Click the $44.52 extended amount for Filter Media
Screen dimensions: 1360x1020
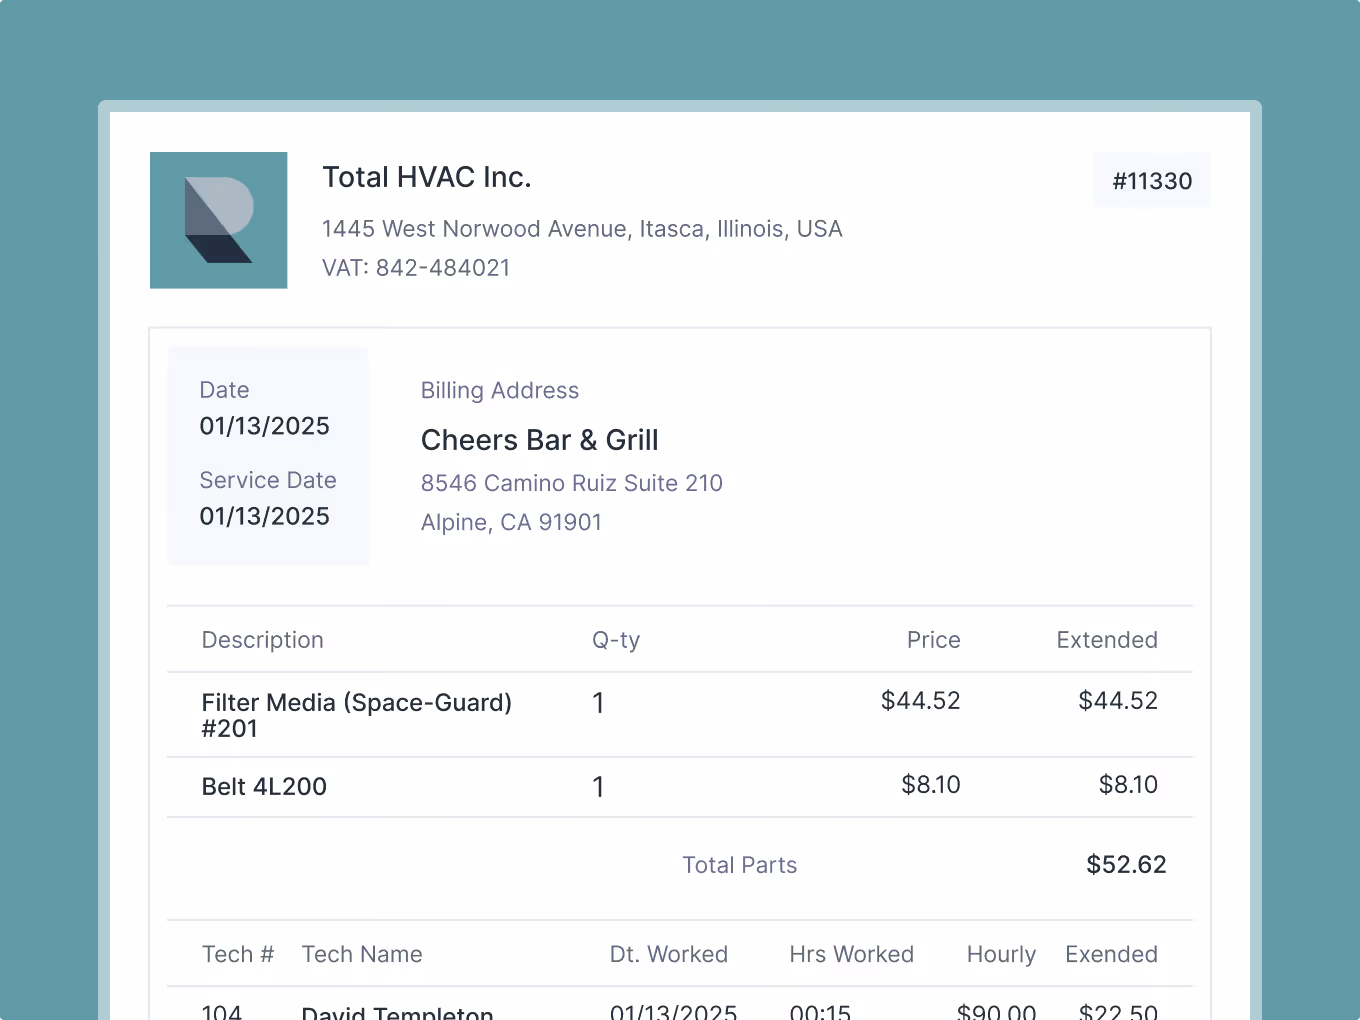point(1118,701)
